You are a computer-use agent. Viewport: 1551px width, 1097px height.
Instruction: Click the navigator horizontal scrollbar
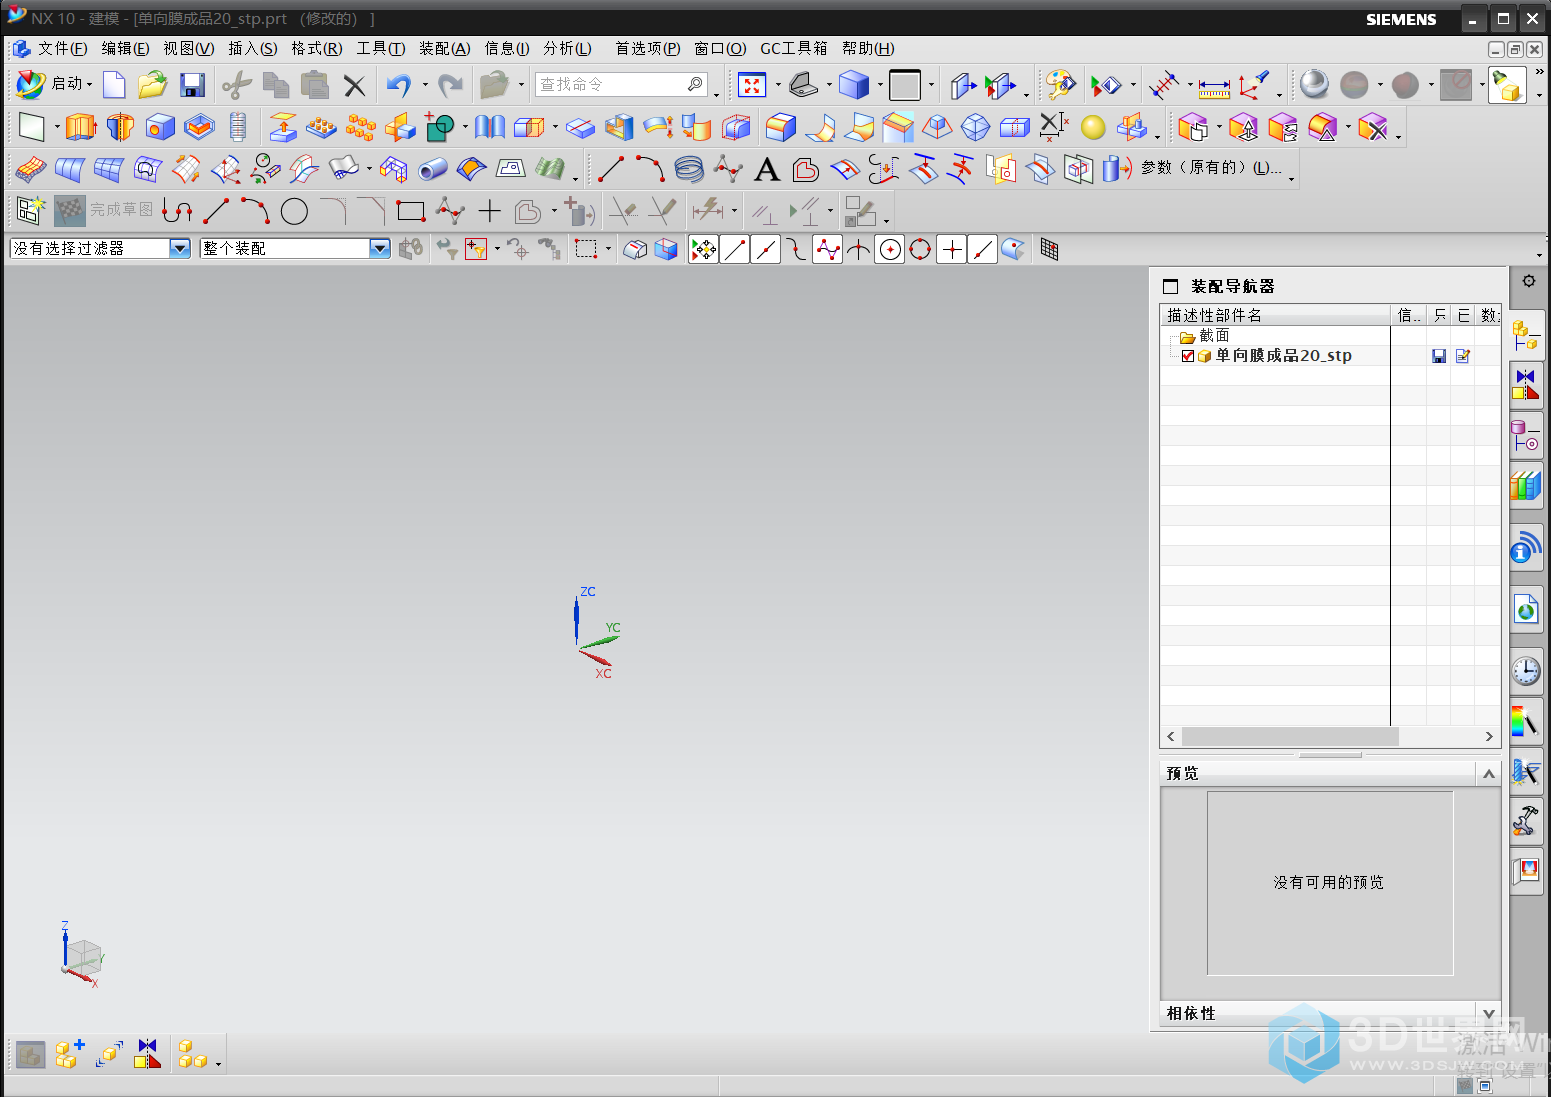(x=1290, y=736)
